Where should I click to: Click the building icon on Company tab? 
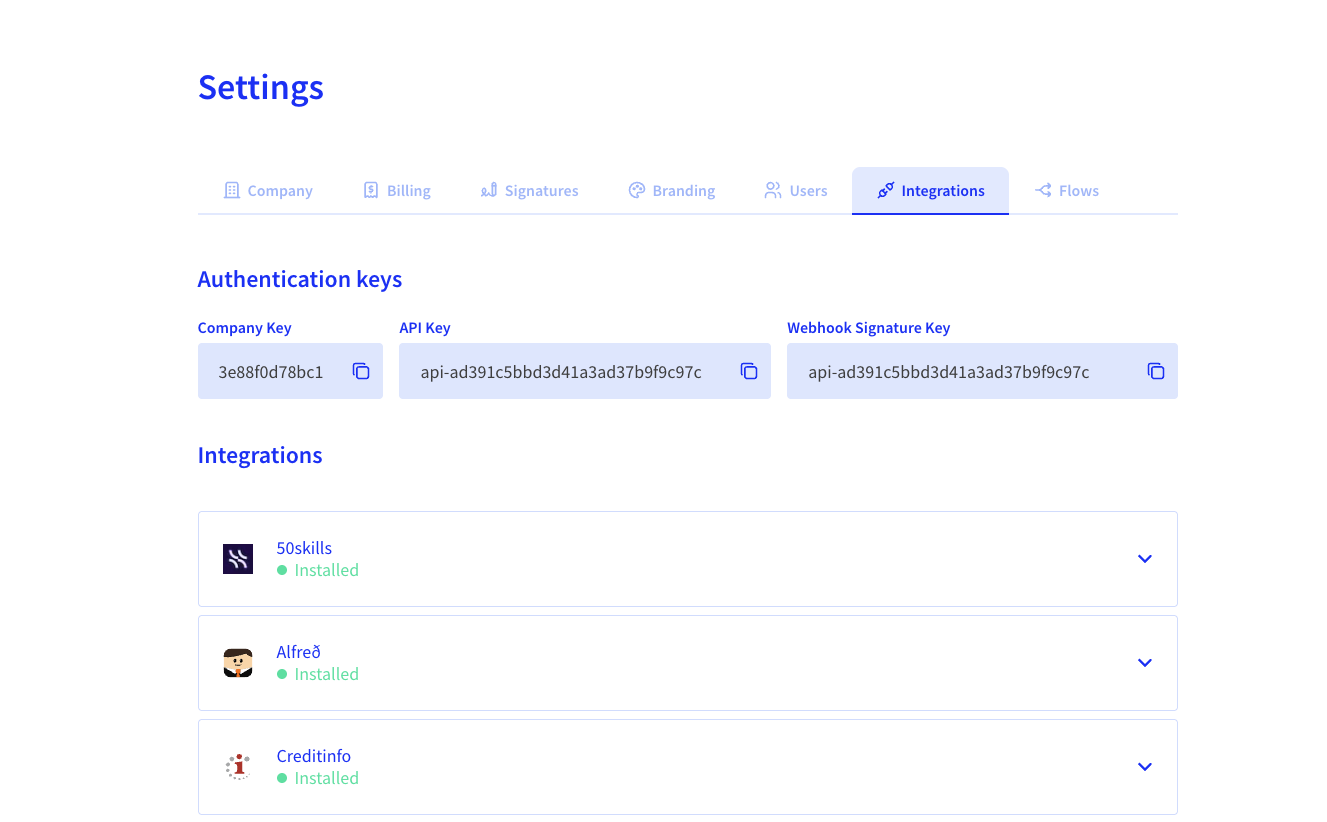click(232, 190)
